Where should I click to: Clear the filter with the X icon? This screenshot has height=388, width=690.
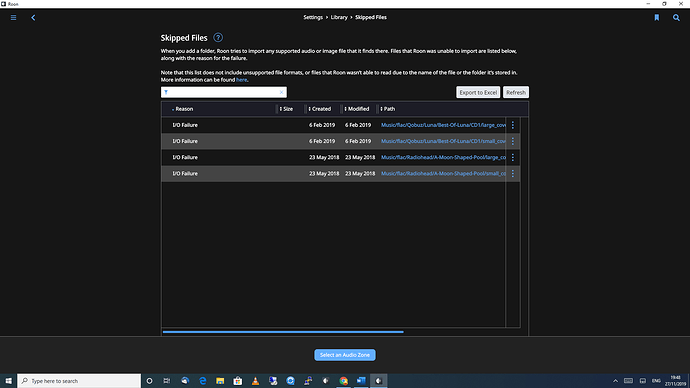click(282, 92)
